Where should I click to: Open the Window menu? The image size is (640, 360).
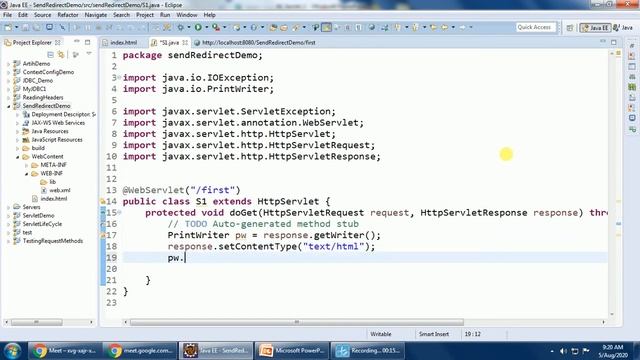[x=187, y=15]
